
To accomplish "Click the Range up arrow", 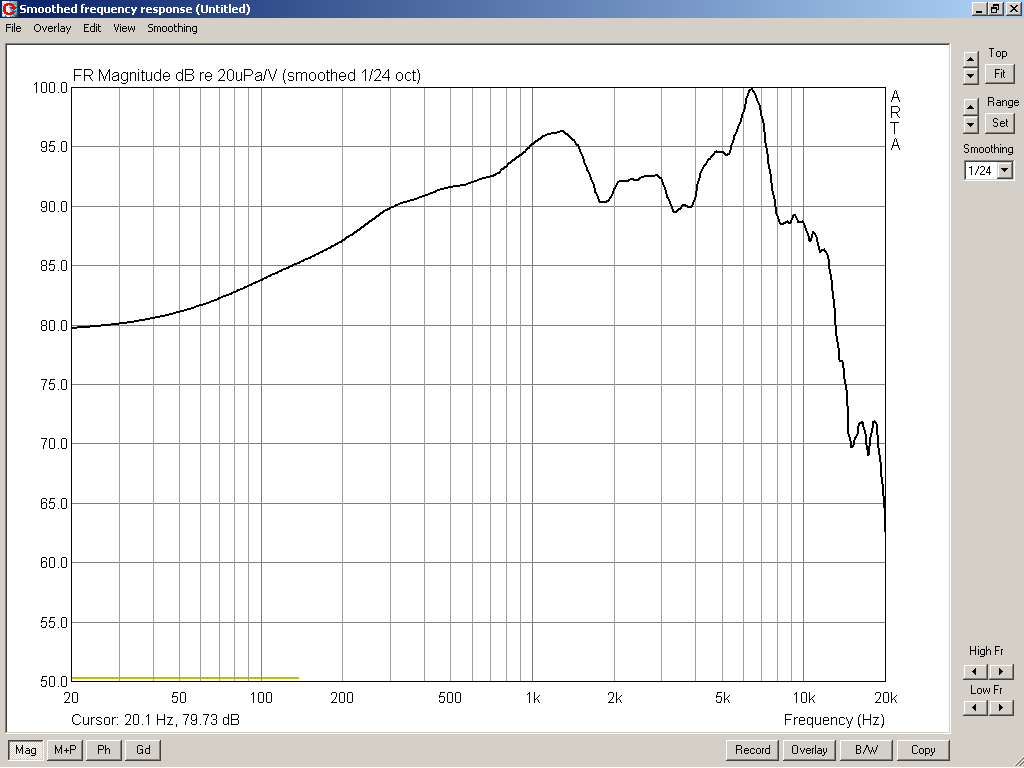I will pyautogui.click(x=970, y=107).
